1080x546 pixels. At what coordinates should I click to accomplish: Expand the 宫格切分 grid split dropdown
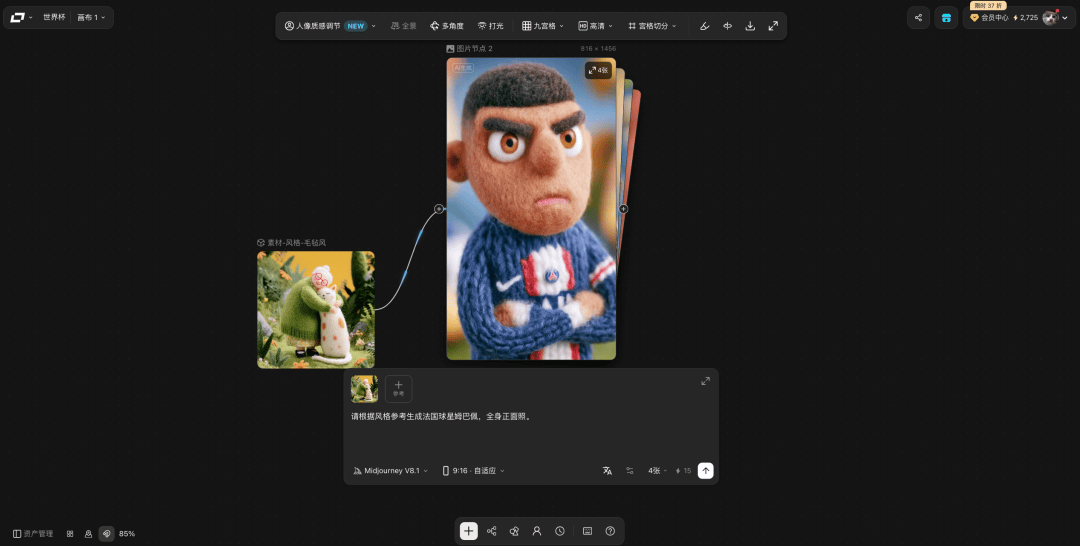pyautogui.click(x=652, y=26)
